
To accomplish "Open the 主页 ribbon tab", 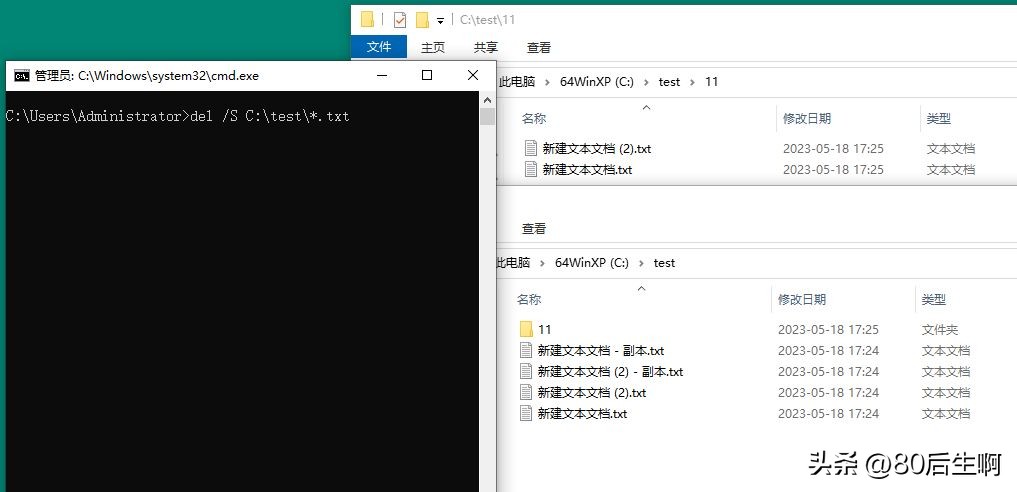I will point(433,47).
